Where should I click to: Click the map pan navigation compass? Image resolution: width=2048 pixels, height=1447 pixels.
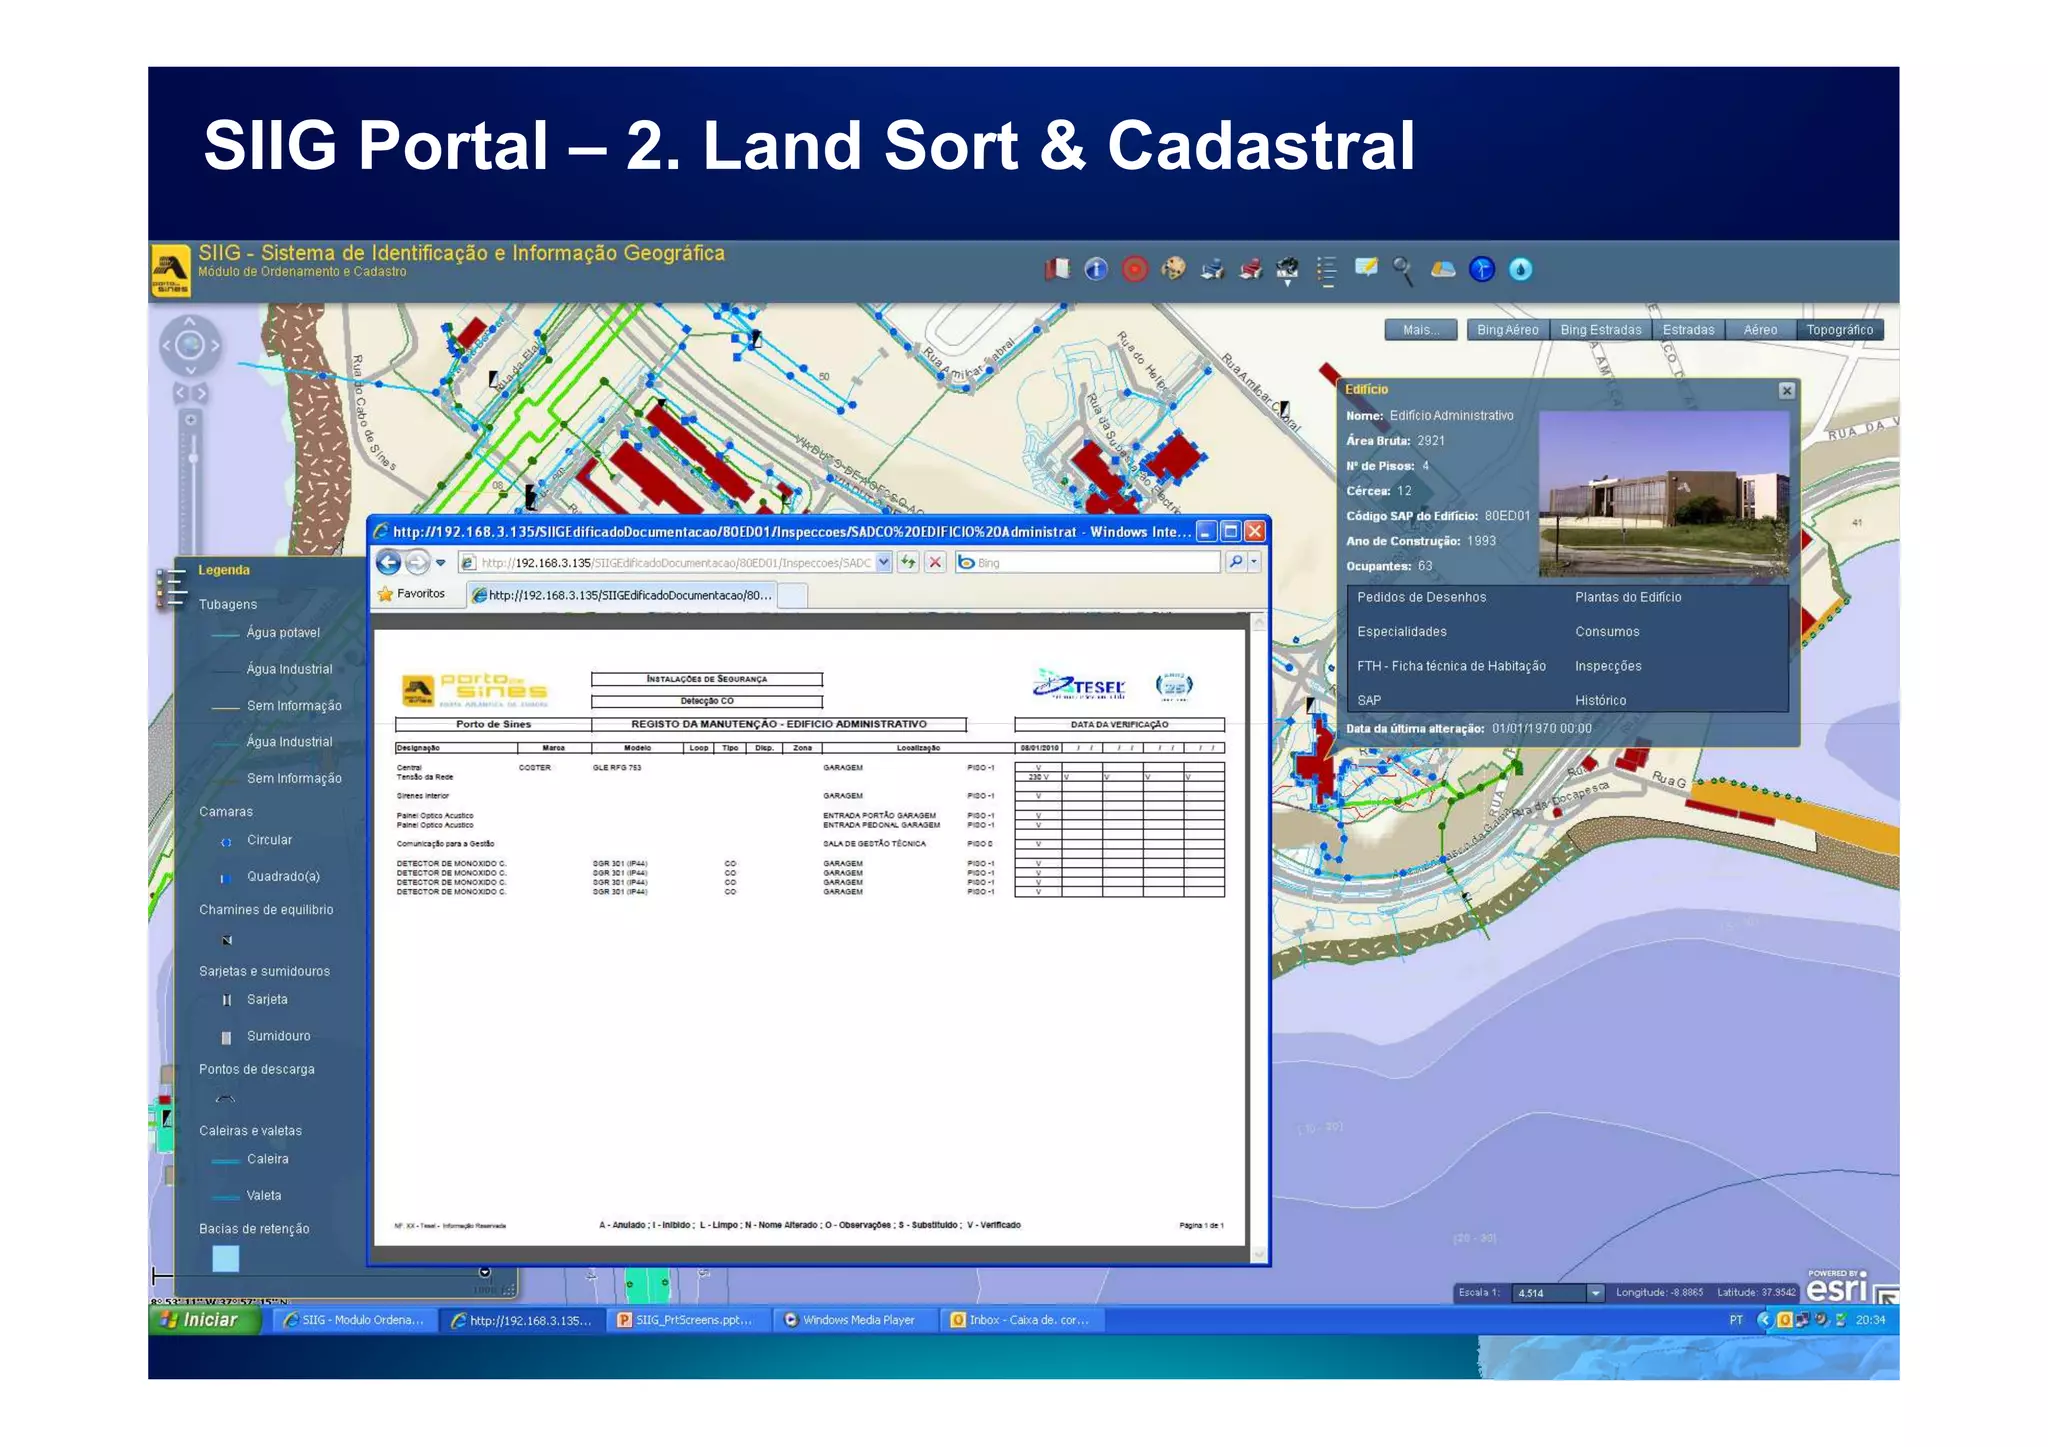point(190,346)
